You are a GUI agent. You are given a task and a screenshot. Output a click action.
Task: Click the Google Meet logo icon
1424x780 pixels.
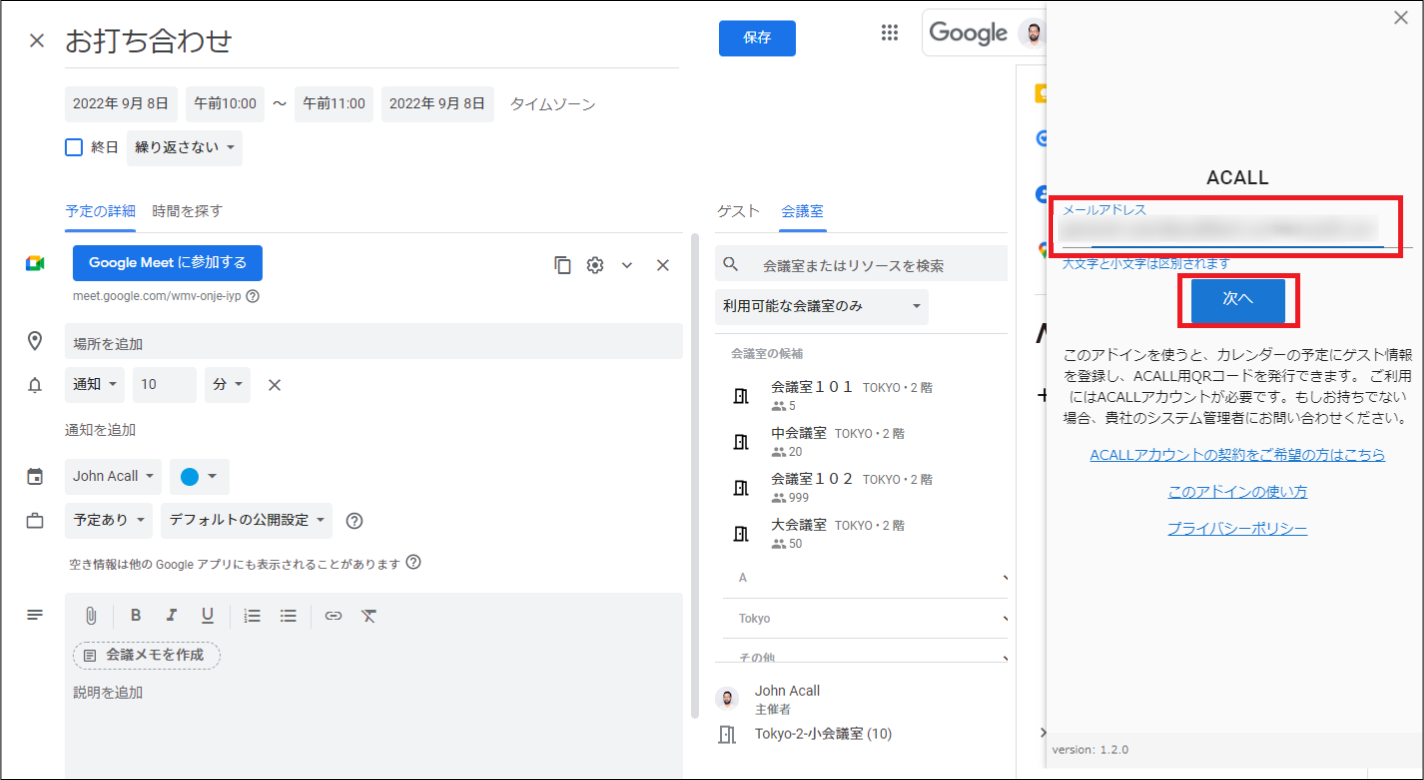(35, 263)
